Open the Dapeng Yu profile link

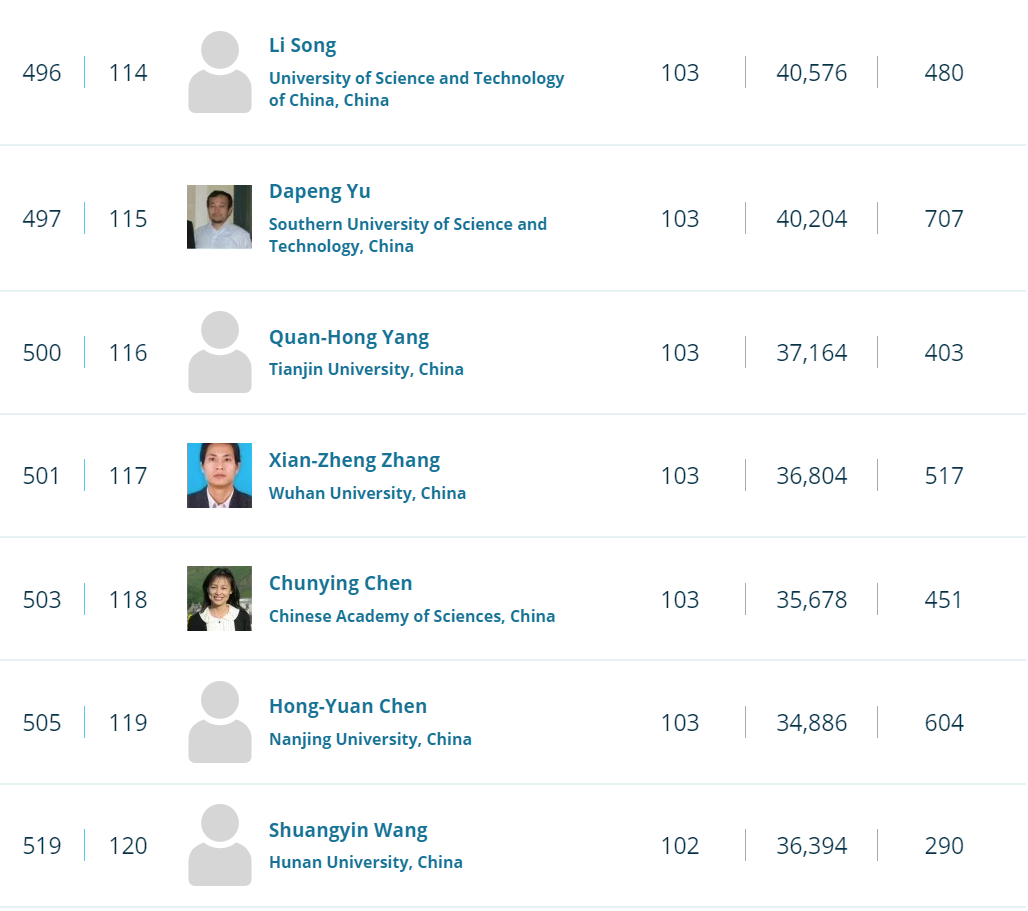tap(320, 192)
